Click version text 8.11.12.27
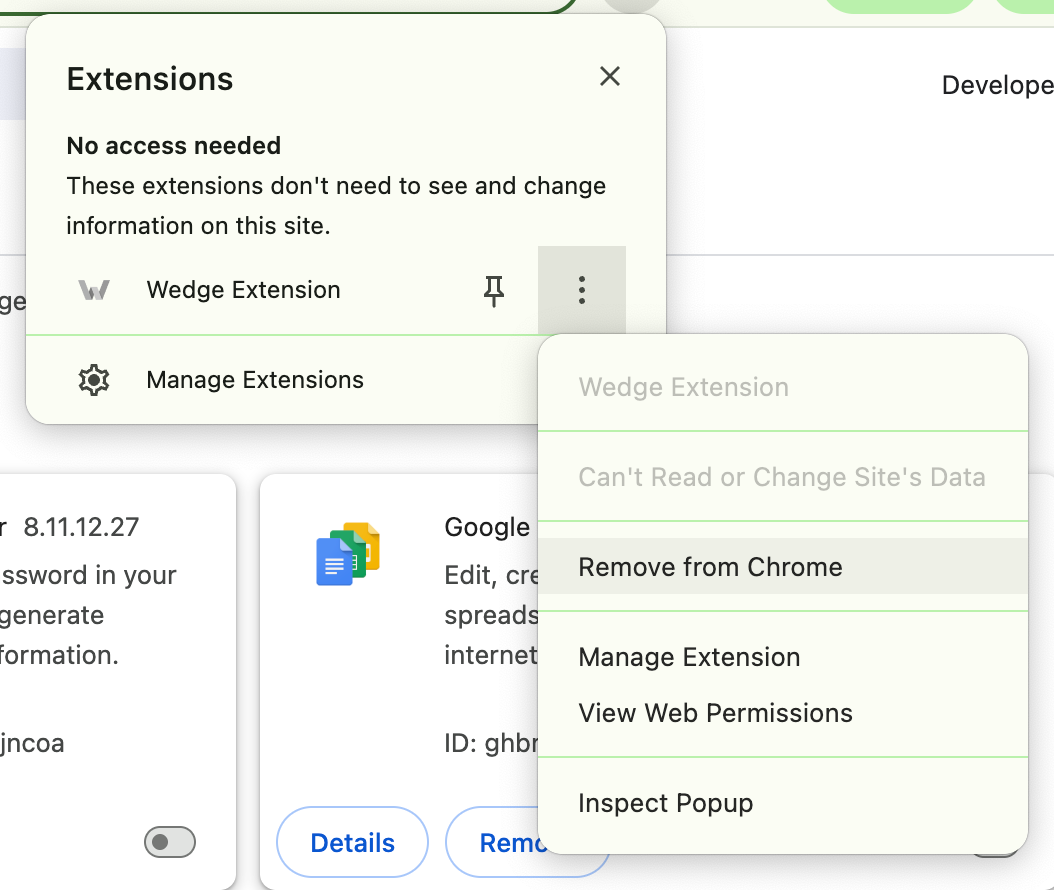Viewport: 1054px width, 890px height. (x=81, y=527)
